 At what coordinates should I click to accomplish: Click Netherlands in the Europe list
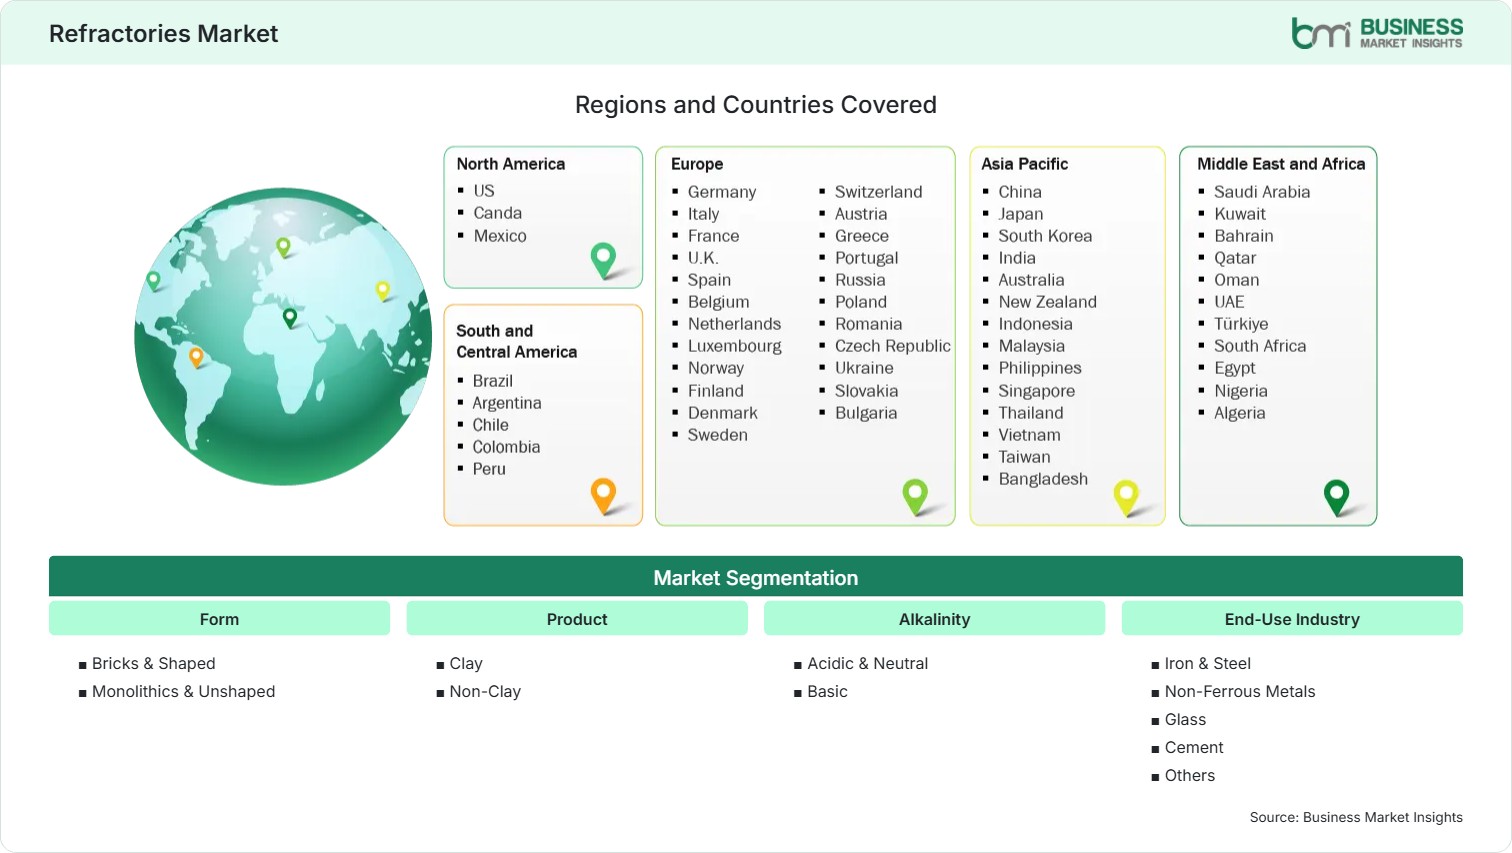click(x=734, y=324)
